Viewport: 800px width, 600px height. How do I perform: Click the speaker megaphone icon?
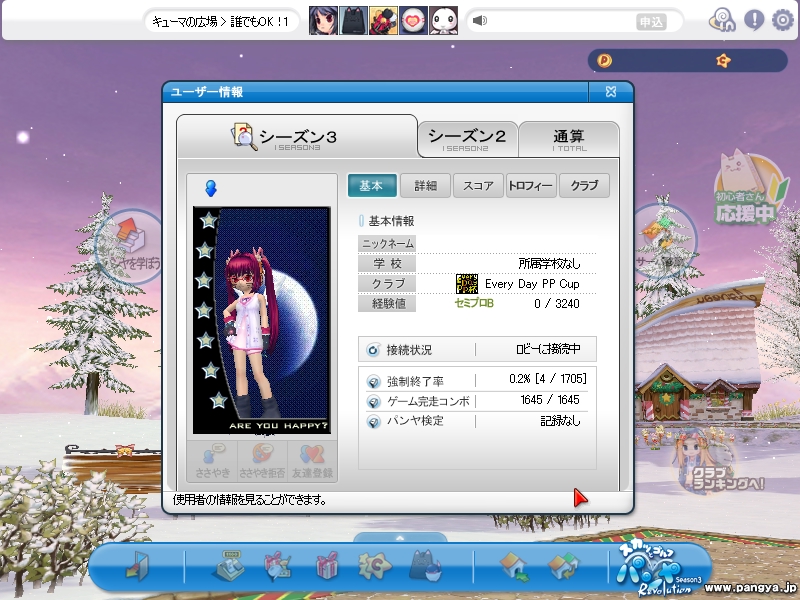[480, 21]
